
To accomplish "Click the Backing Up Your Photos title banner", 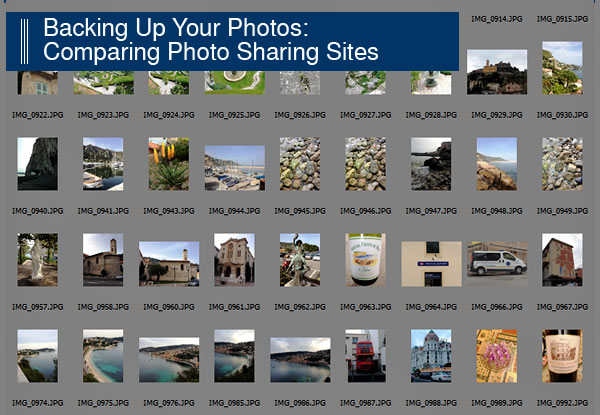I will click(x=232, y=41).
